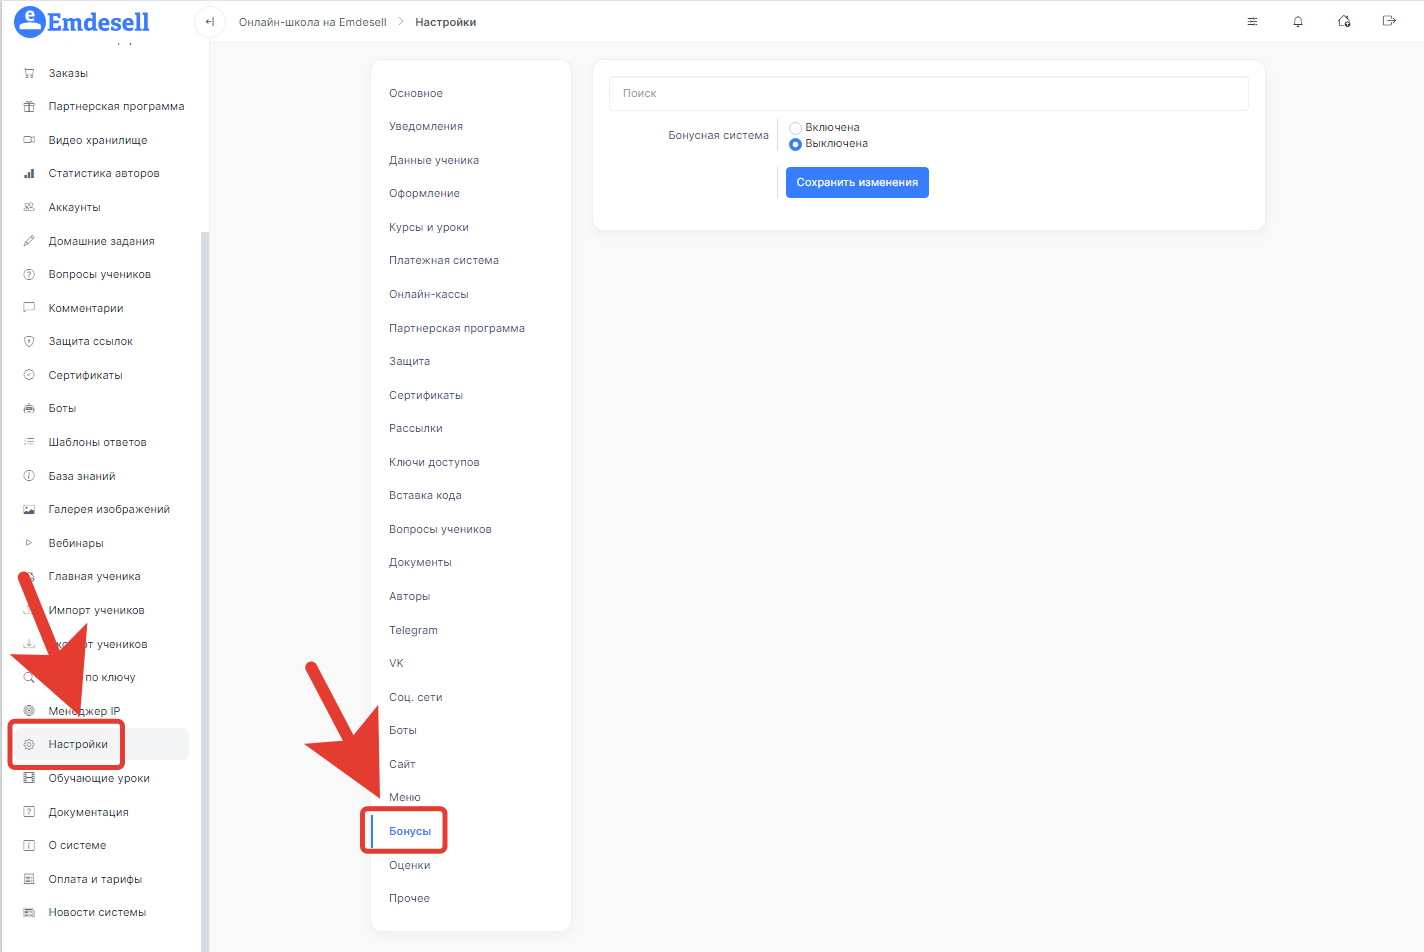The width and height of the screenshot is (1424, 952).
Task: Go to Оплата и тарифы in sidebar
Action: coord(95,879)
